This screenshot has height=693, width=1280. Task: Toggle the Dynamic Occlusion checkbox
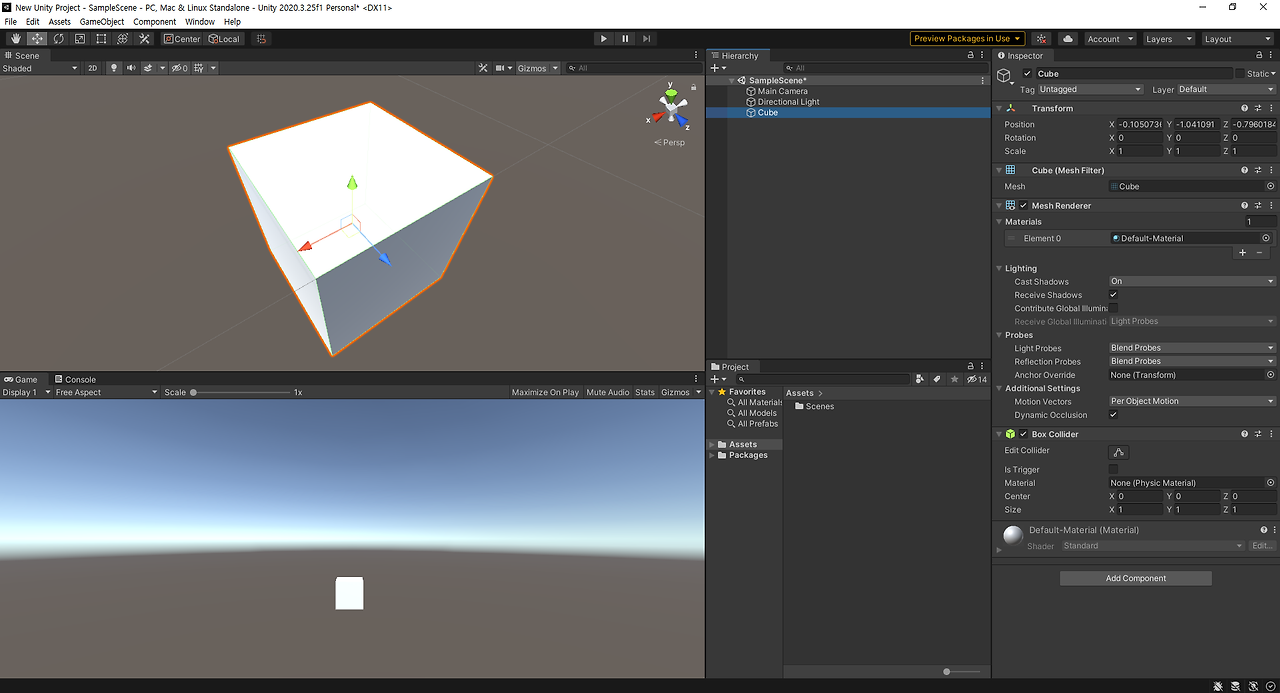tap(1112, 414)
